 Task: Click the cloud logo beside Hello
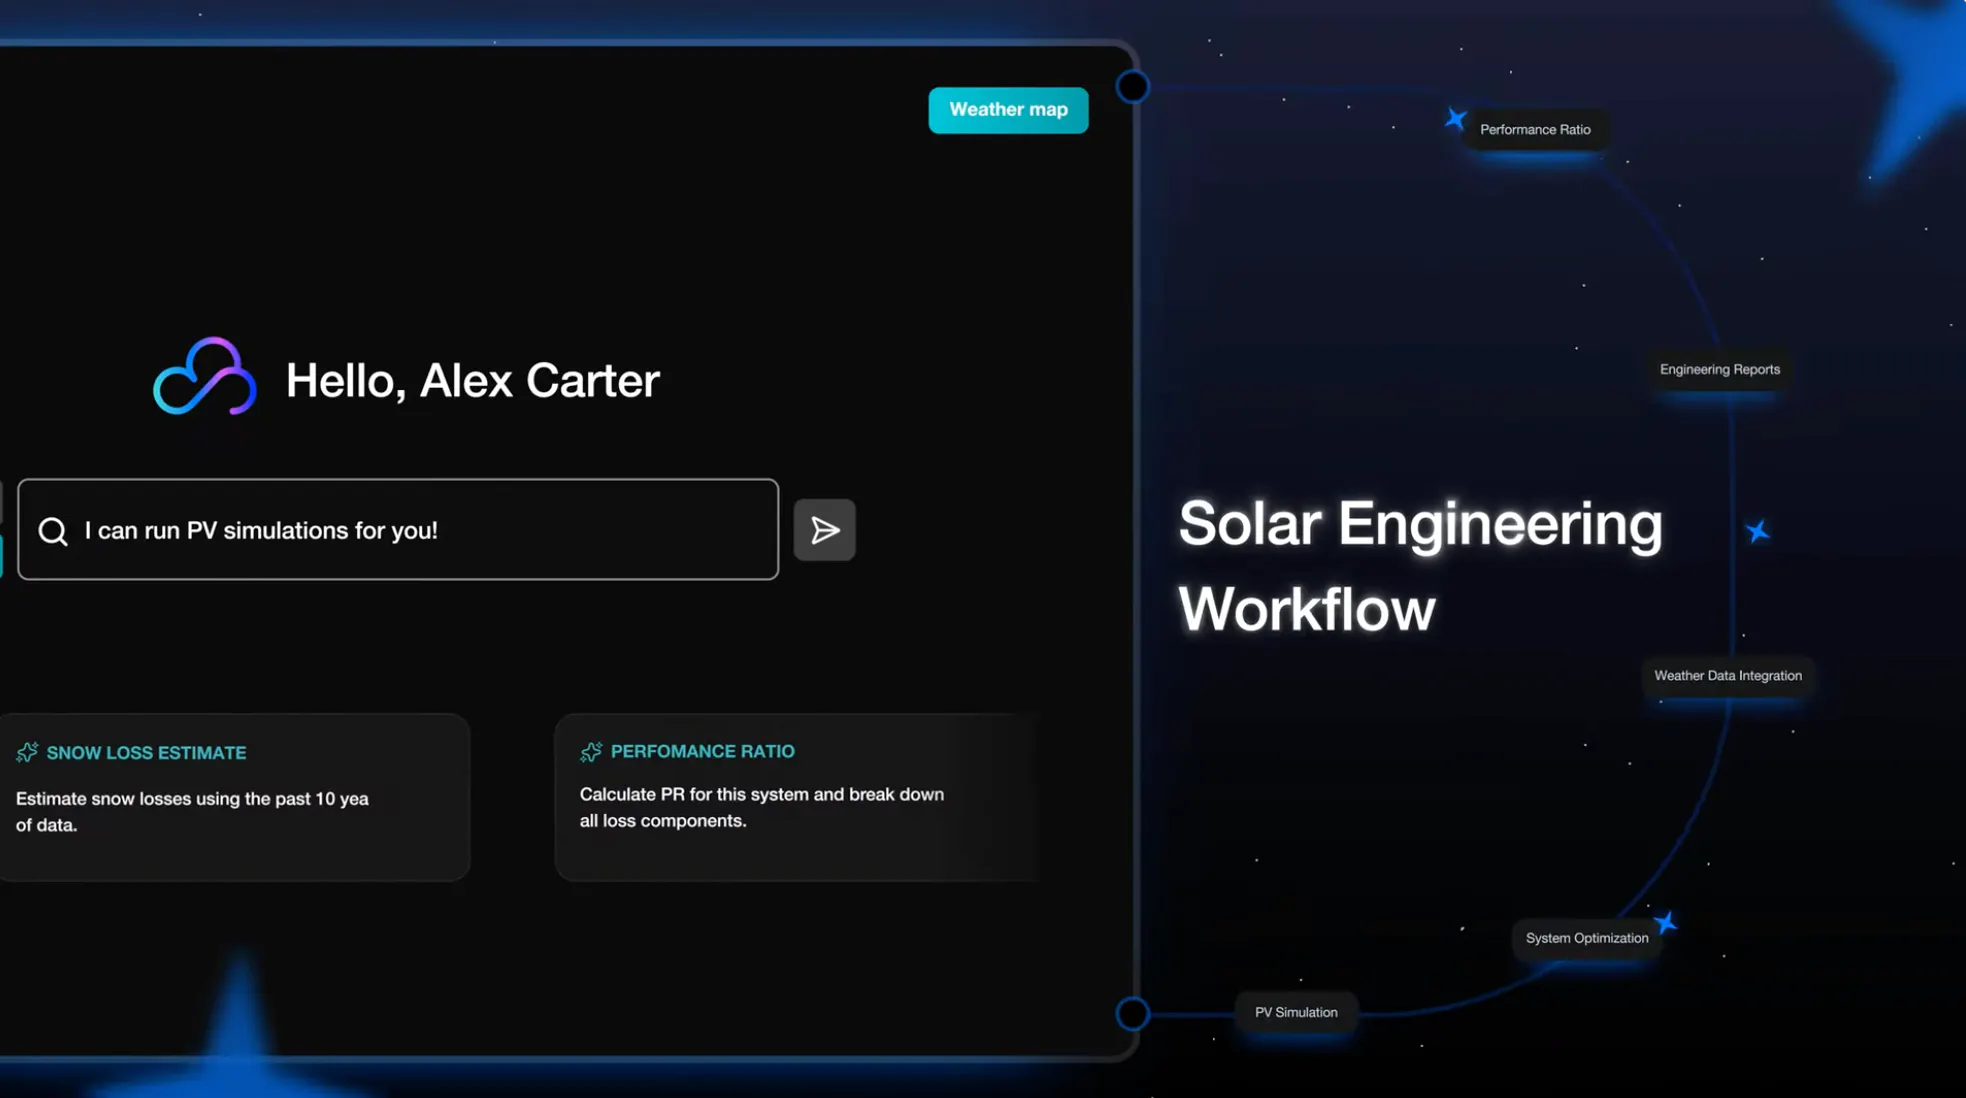point(205,377)
